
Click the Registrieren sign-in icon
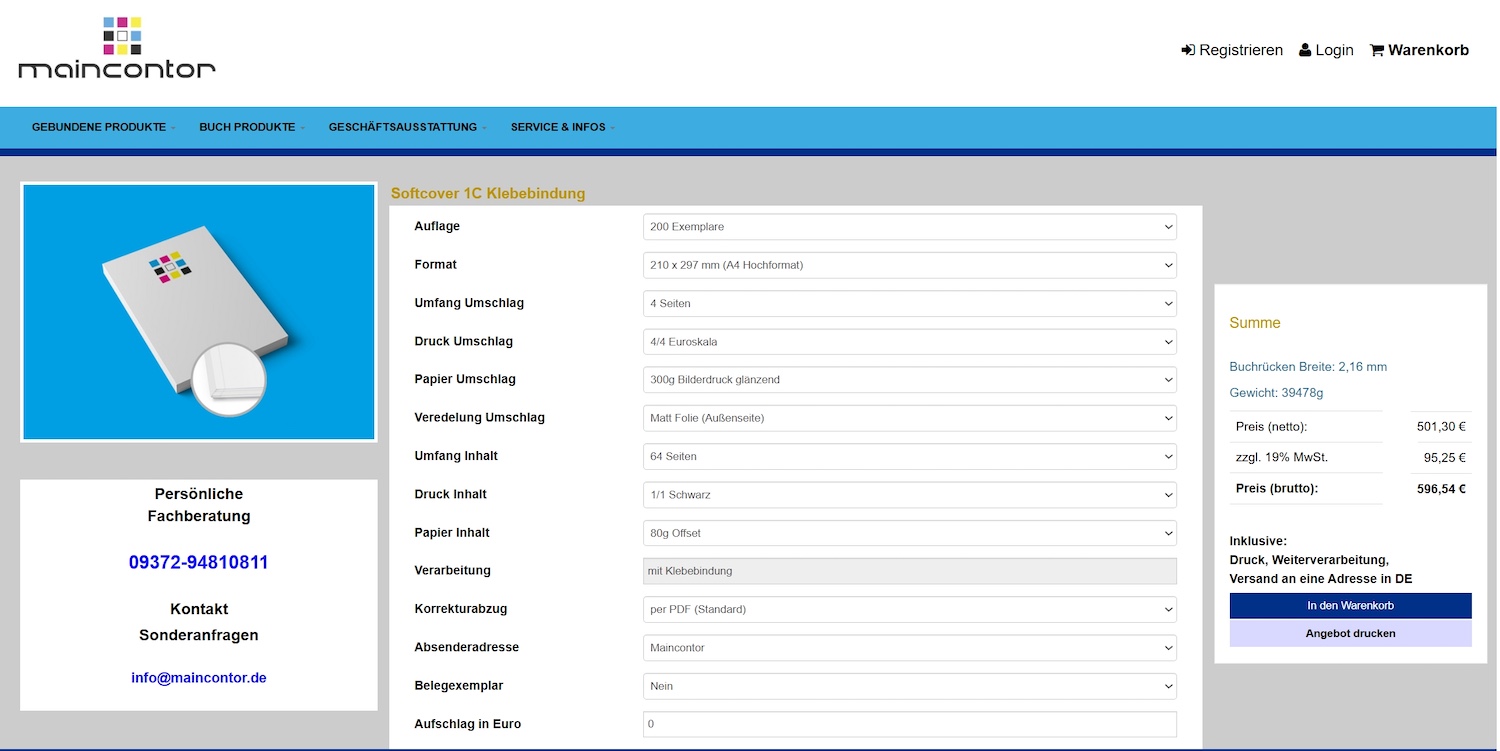(x=1188, y=50)
